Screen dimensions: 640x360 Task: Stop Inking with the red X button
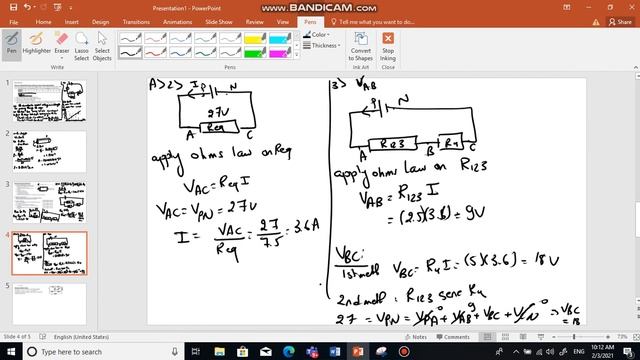click(388, 46)
